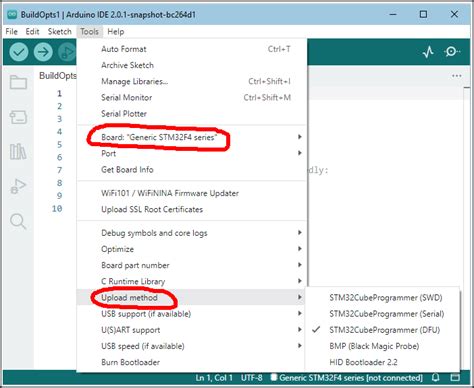Viewport: 474px width, 388px height.
Task: Choose Serial Plotter menu item
Action: [x=192, y=114]
